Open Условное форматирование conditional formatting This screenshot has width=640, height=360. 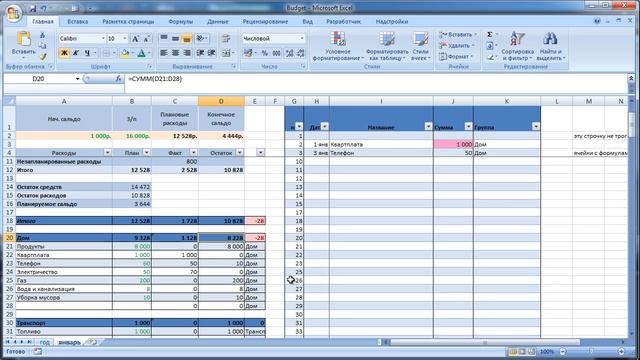click(338, 46)
